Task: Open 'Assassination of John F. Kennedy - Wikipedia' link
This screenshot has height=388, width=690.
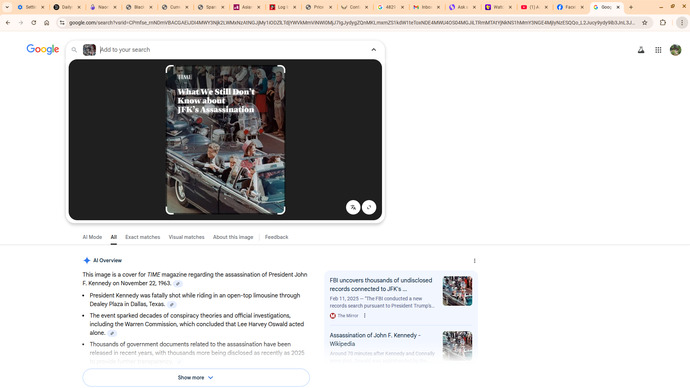Action: click(x=375, y=340)
